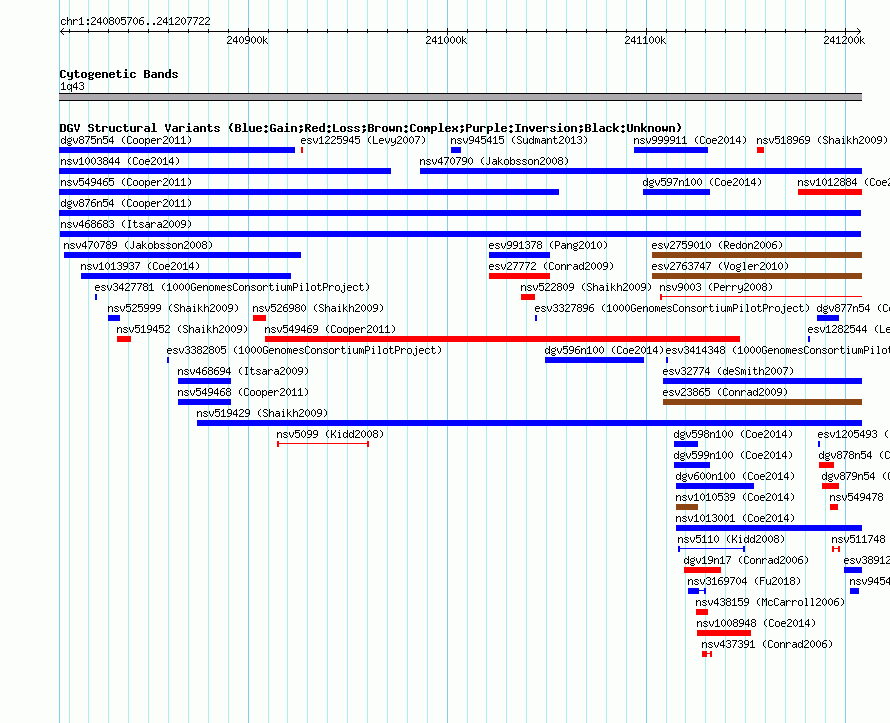Open nsv470789 (Jakobsson2008) label
890x723 pixels.
tap(138, 245)
